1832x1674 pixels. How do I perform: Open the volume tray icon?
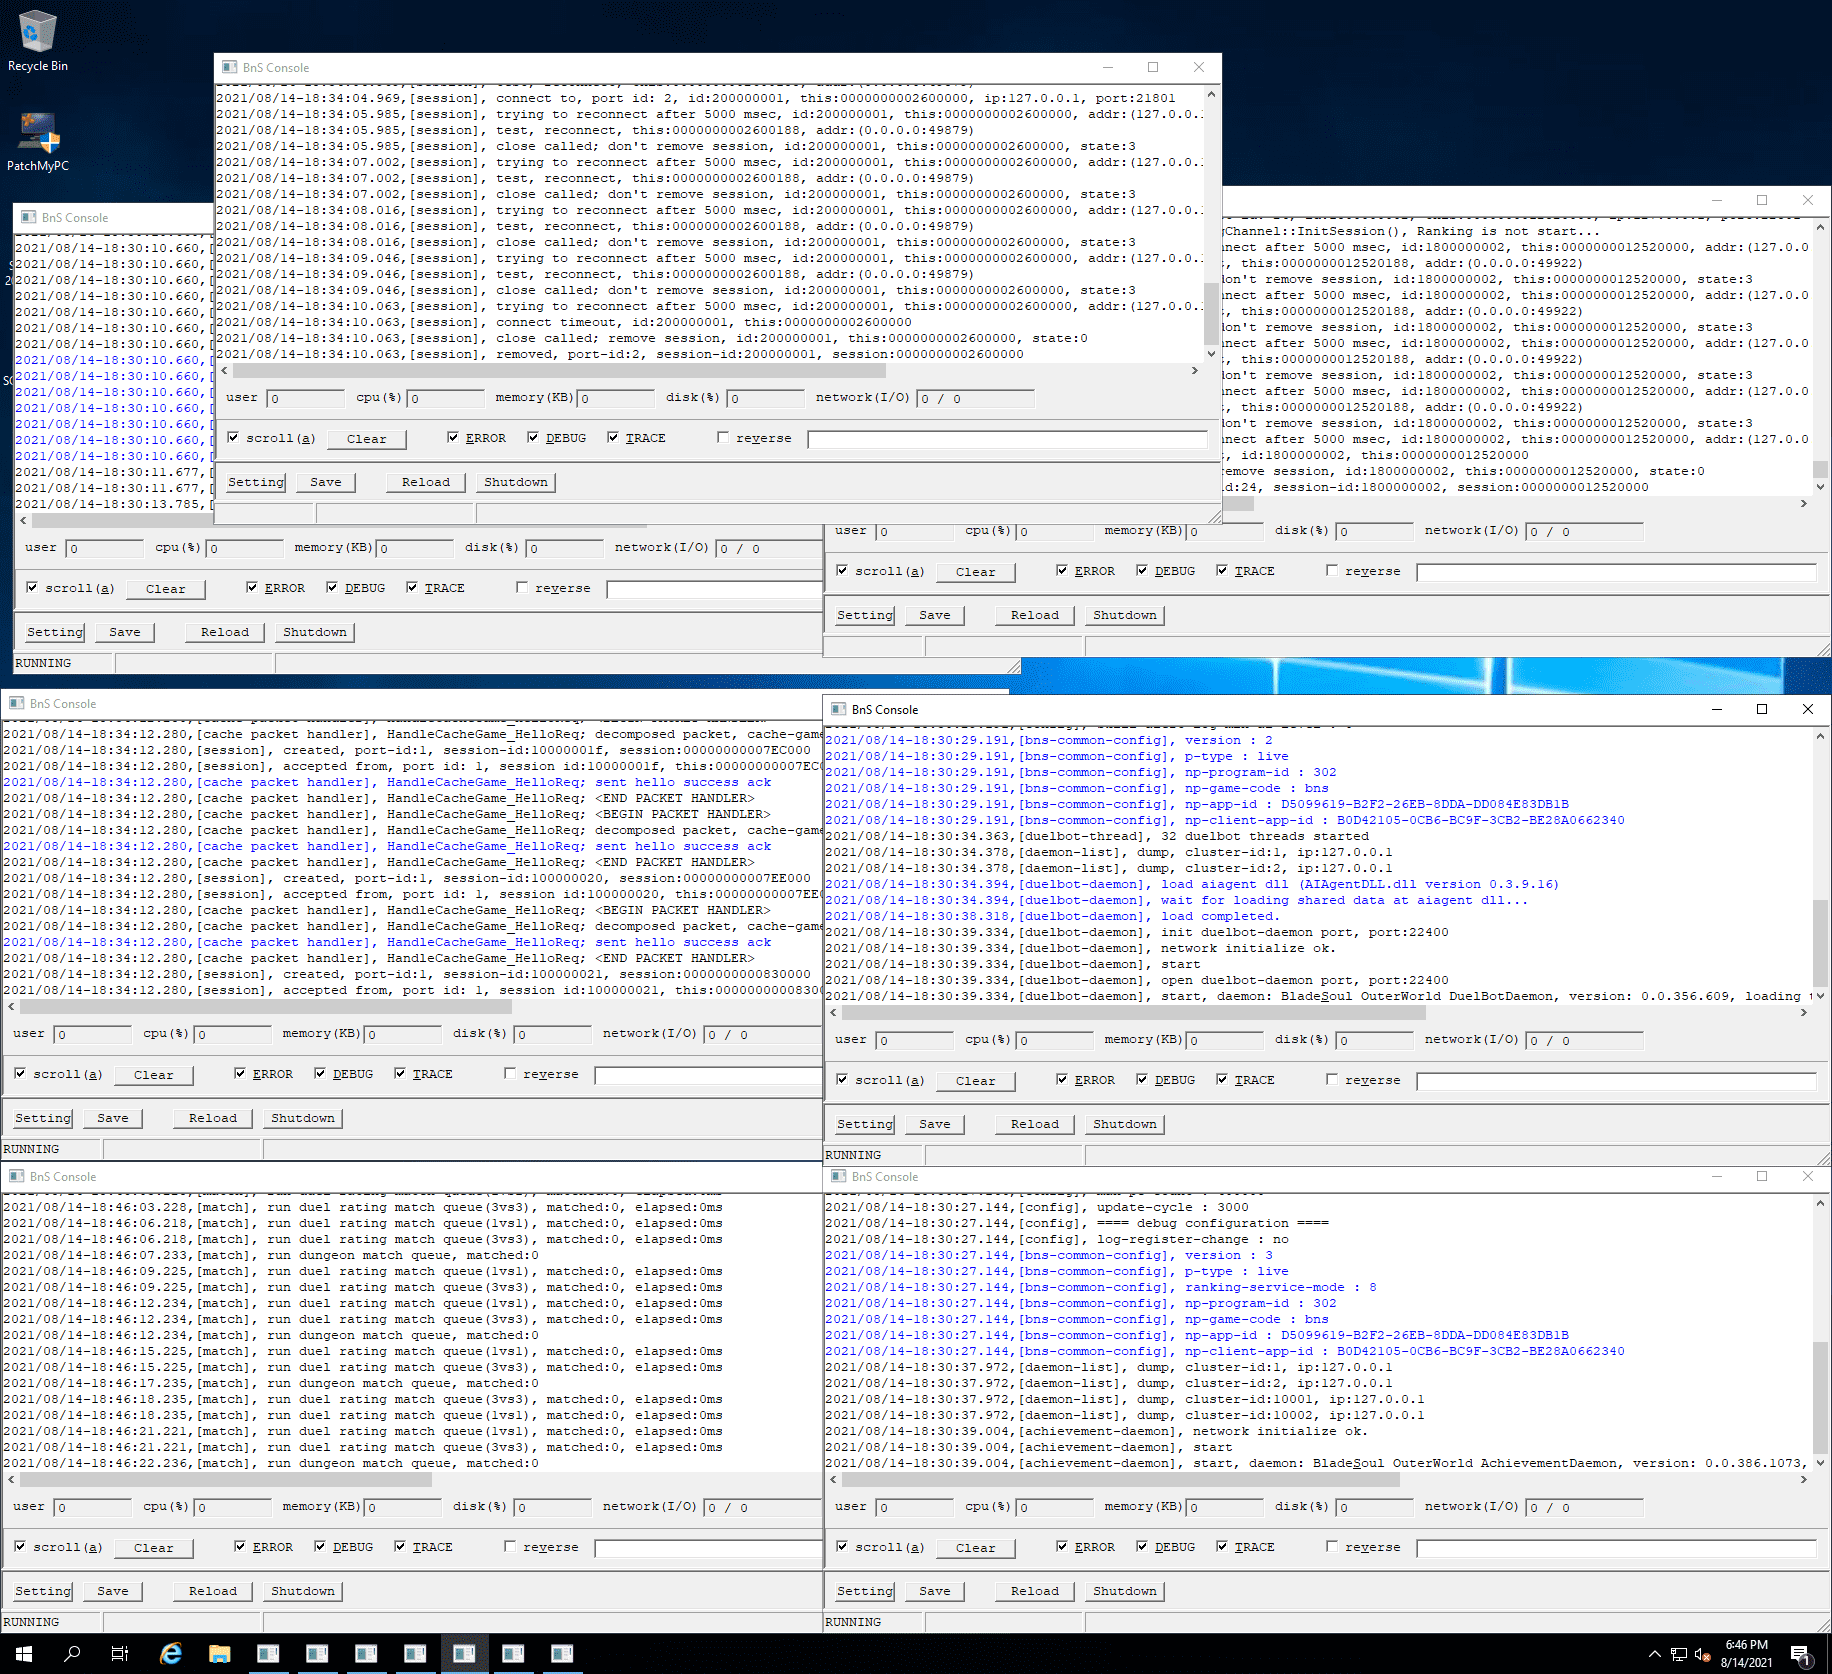click(1702, 1654)
